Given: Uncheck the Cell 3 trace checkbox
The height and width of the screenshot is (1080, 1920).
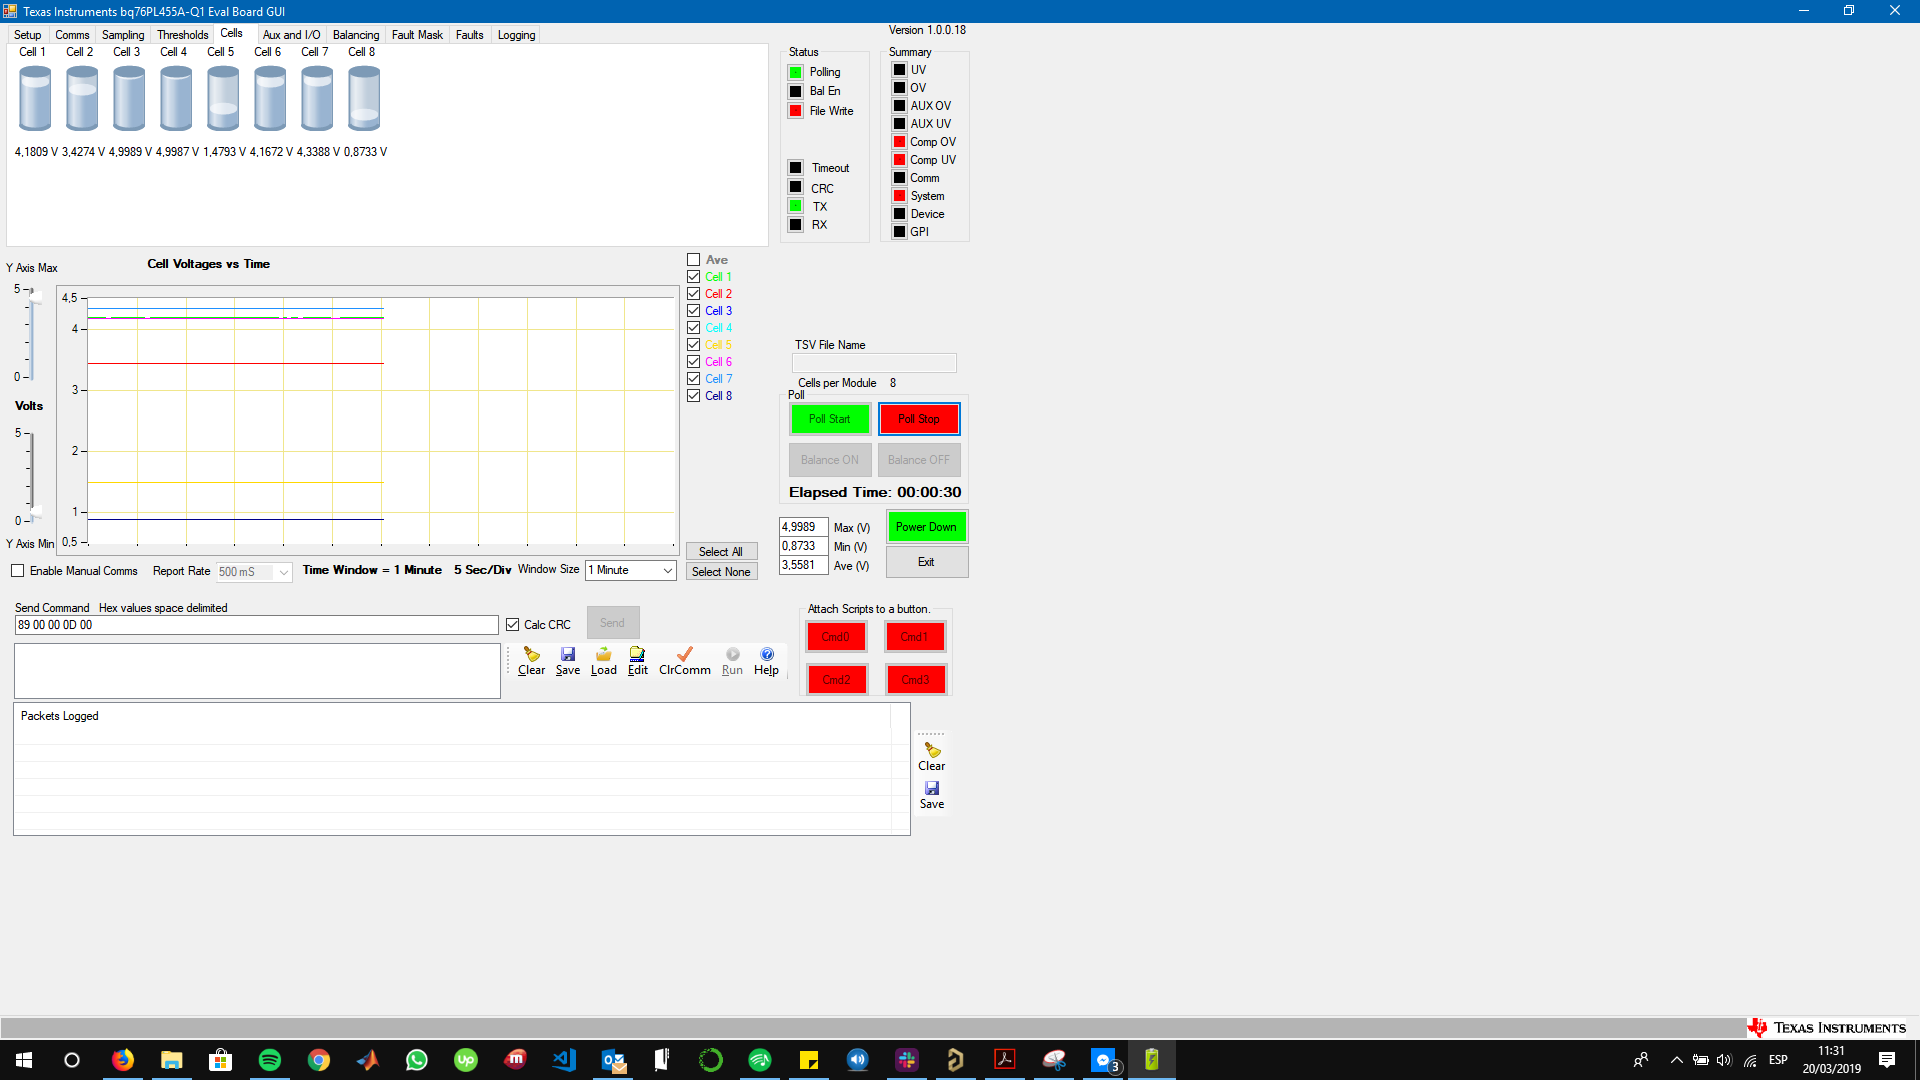Looking at the screenshot, I should click(693, 311).
